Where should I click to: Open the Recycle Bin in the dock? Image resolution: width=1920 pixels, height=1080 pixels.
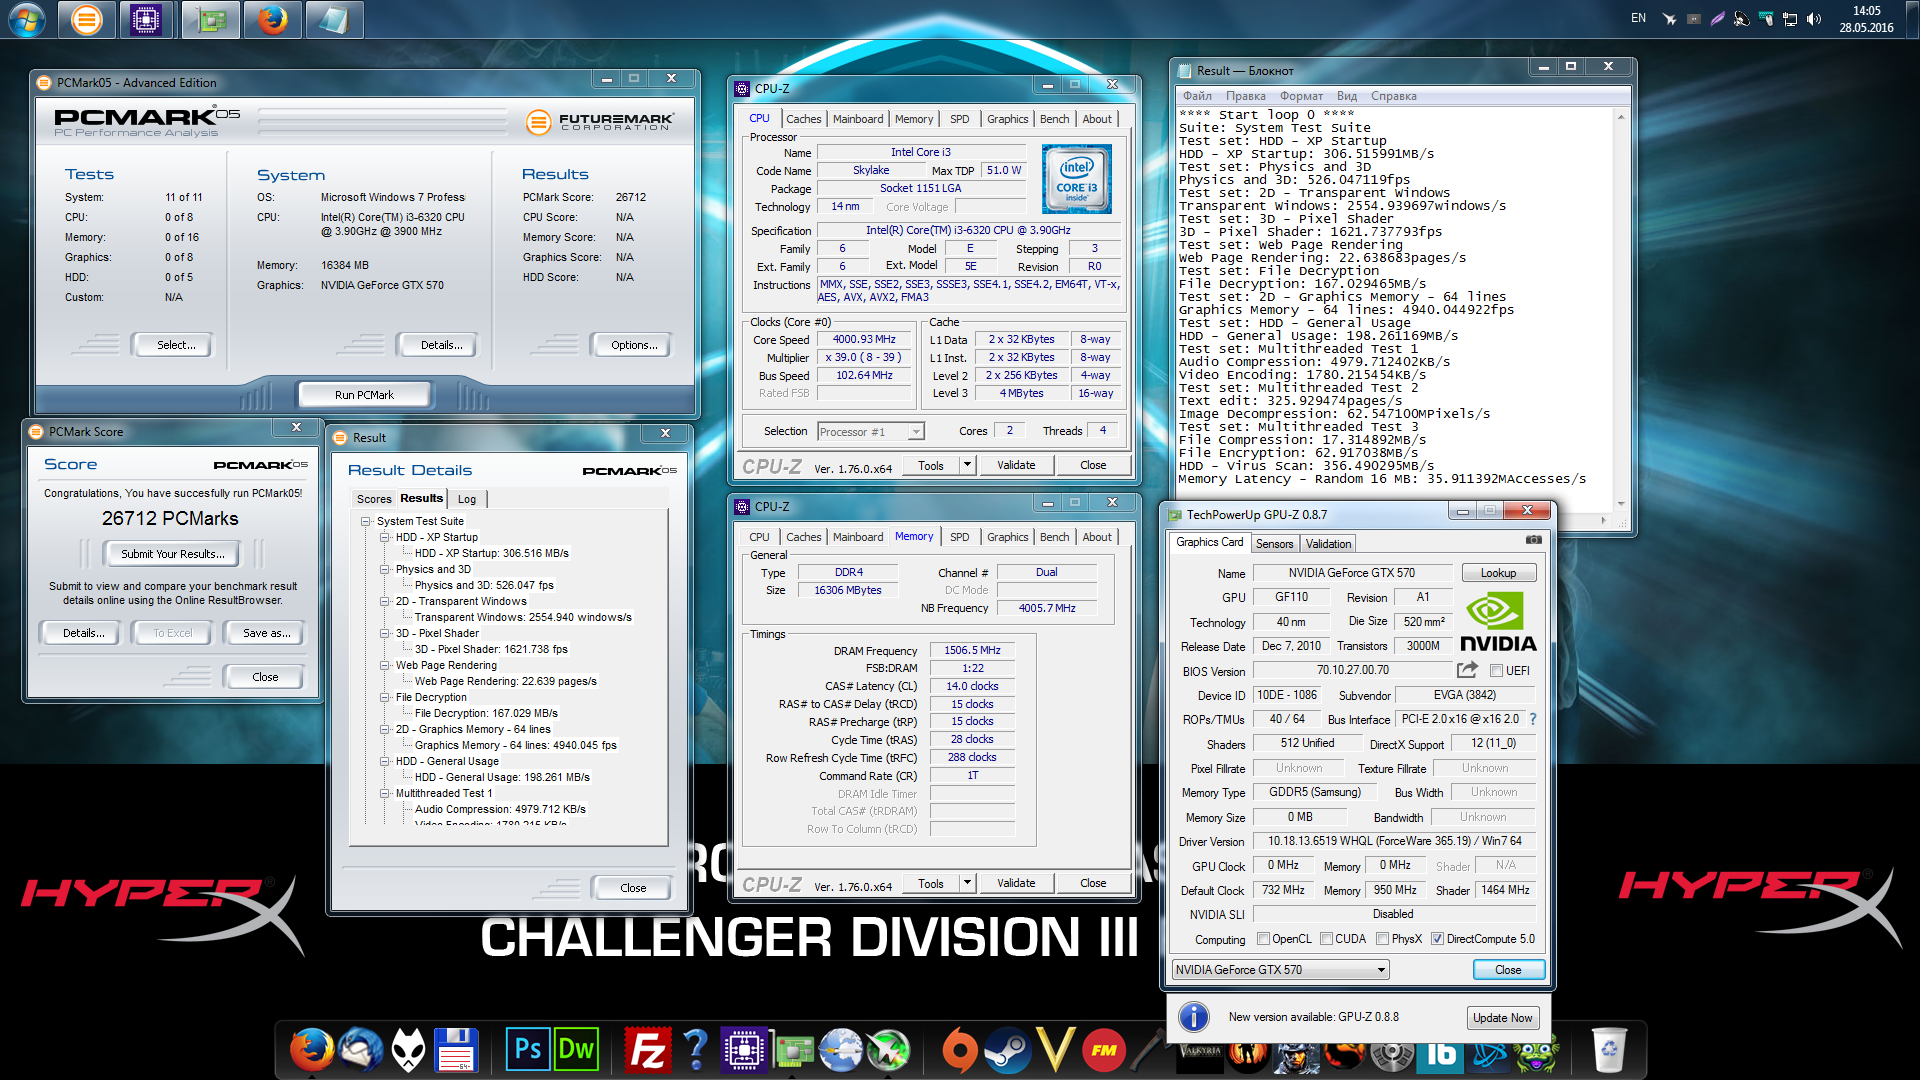[1609, 1050]
